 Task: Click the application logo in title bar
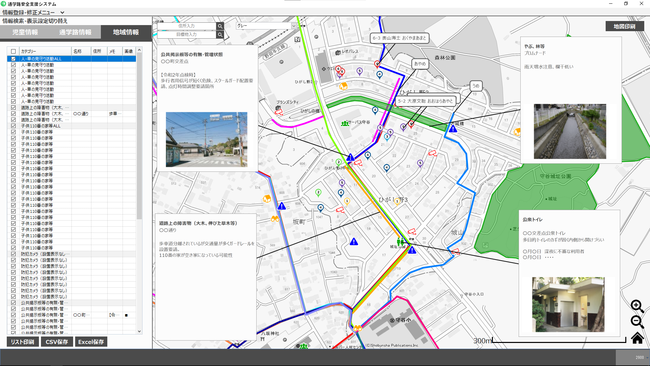tap(4, 3)
